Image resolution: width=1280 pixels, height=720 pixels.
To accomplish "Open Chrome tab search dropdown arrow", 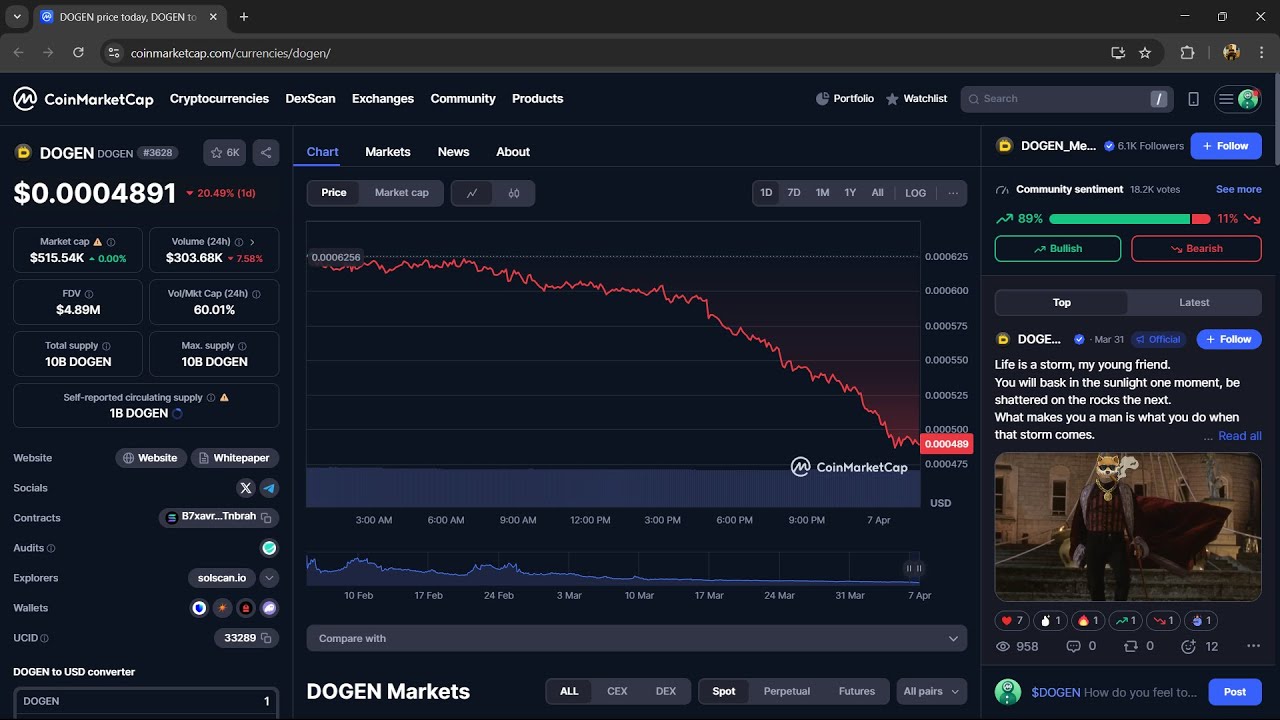I will (x=17, y=17).
